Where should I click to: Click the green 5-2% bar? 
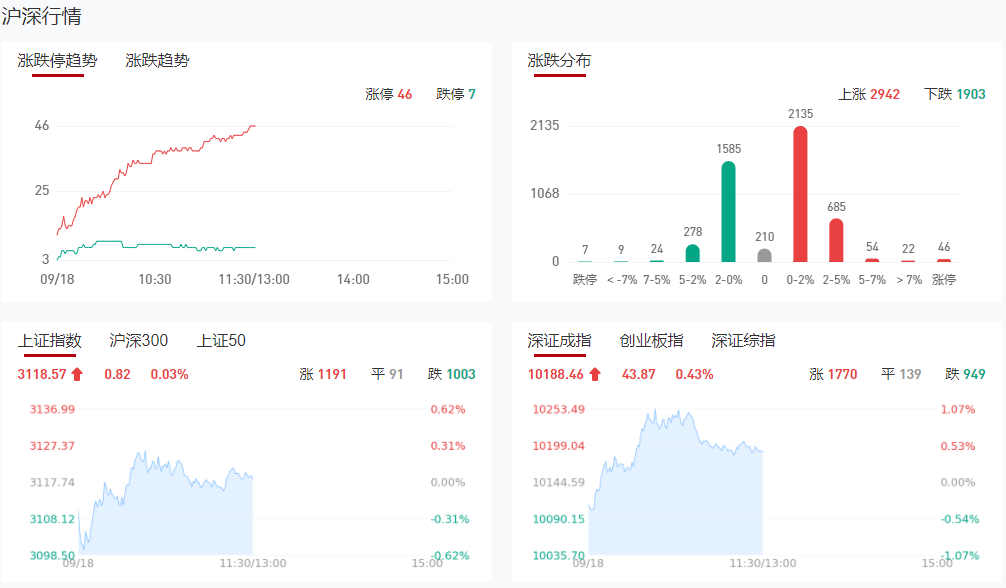point(692,253)
